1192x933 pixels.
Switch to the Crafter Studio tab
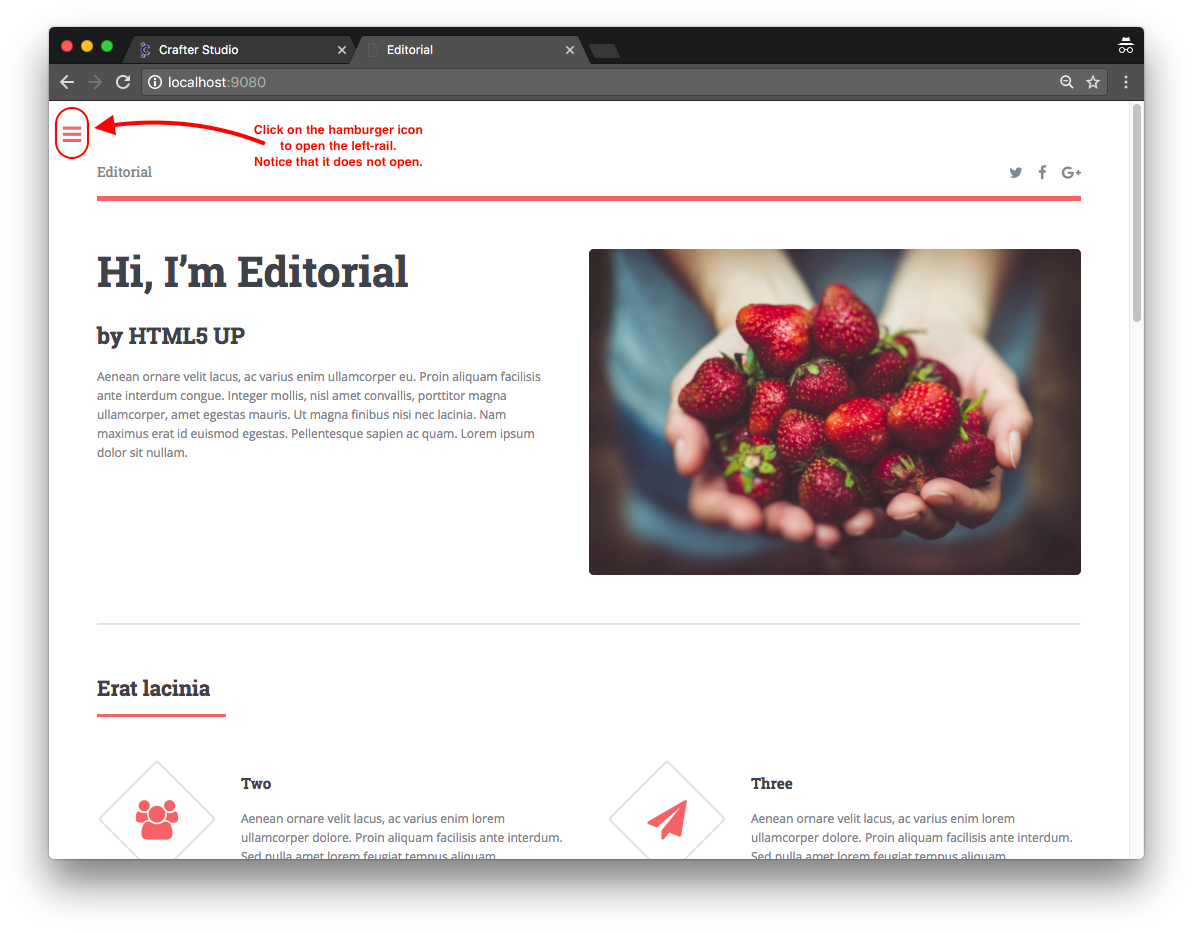(x=238, y=49)
